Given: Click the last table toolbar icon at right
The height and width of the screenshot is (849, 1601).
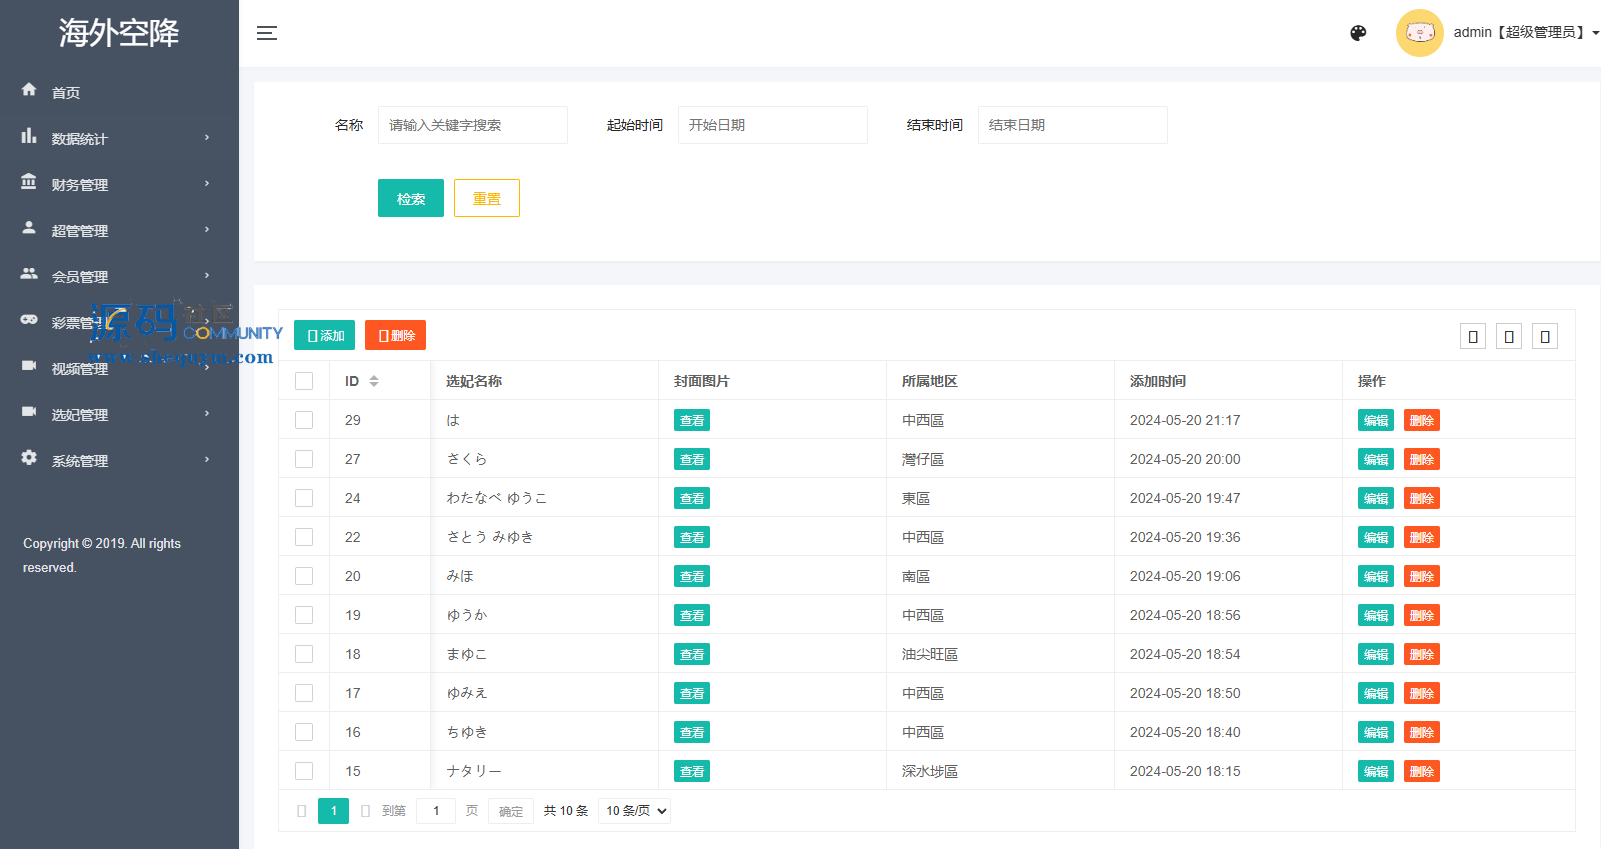Looking at the screenshot, I should coord(1545,336).
